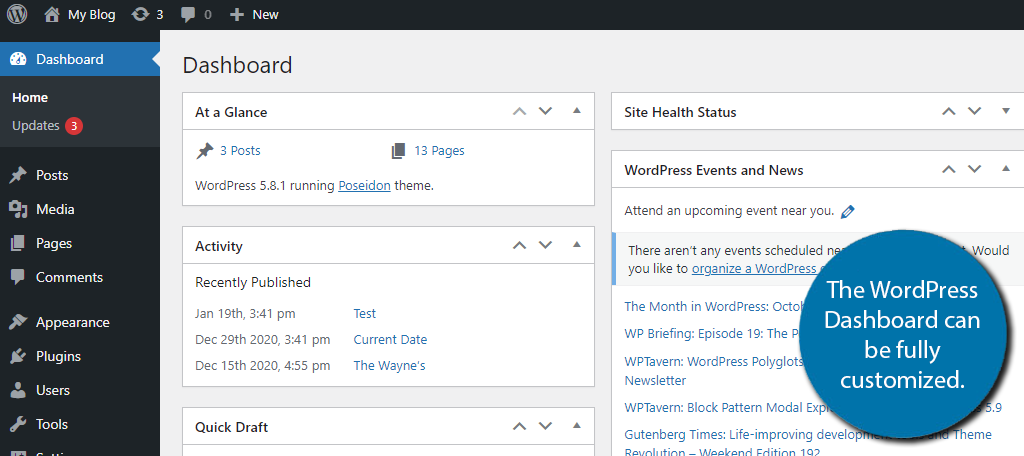Viewport: 1024px width, 456px height.
Task: Click the pencil edit location icon
Action: coord(848,212)
